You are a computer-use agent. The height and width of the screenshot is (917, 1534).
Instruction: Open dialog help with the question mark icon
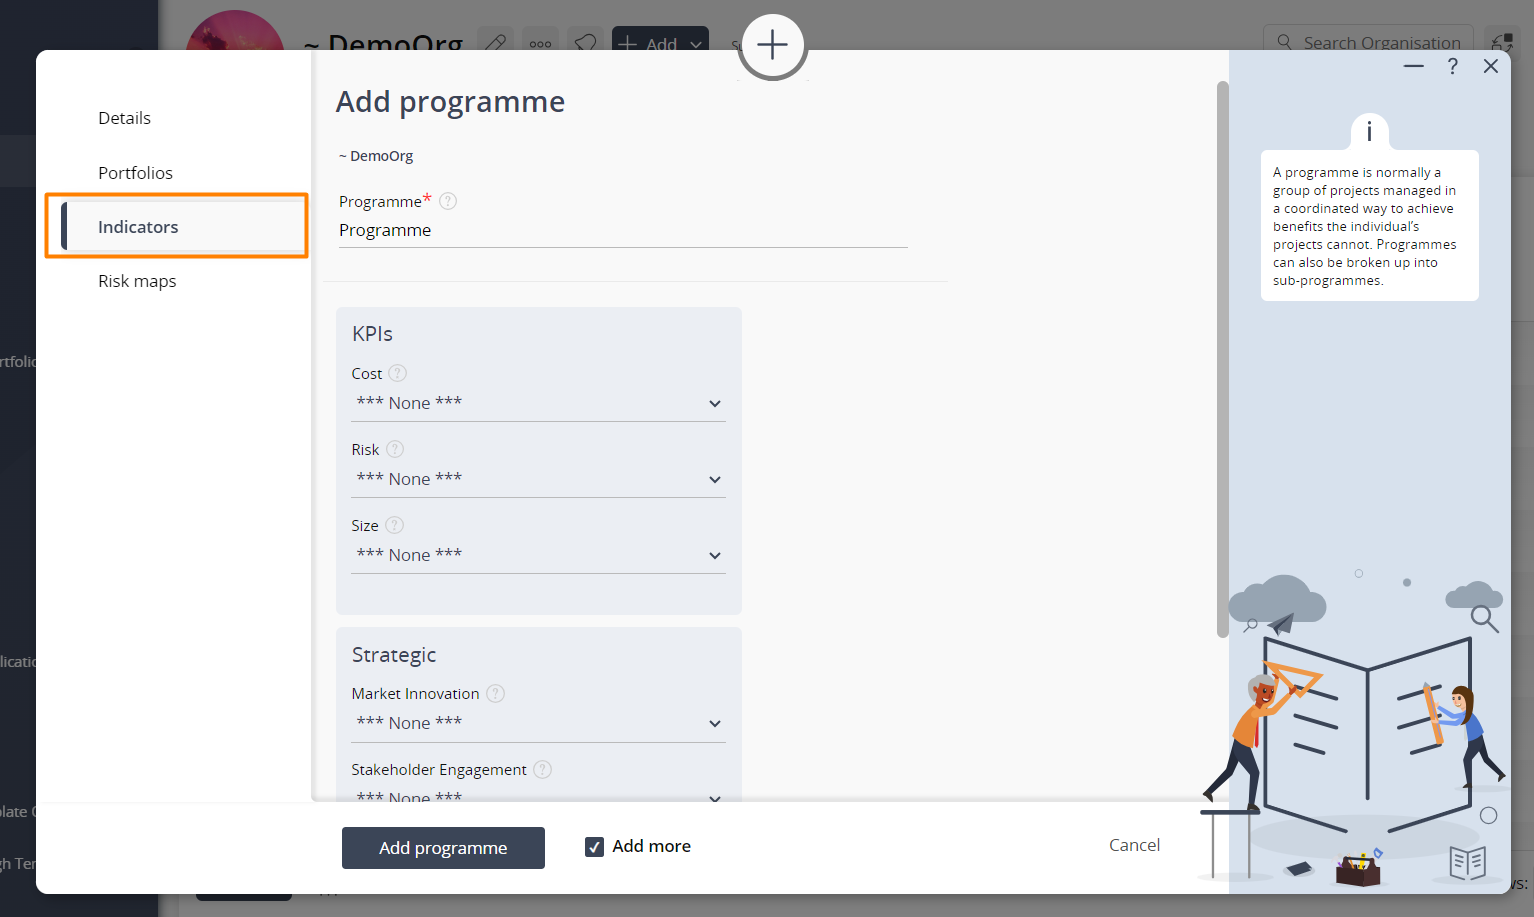1452,66
